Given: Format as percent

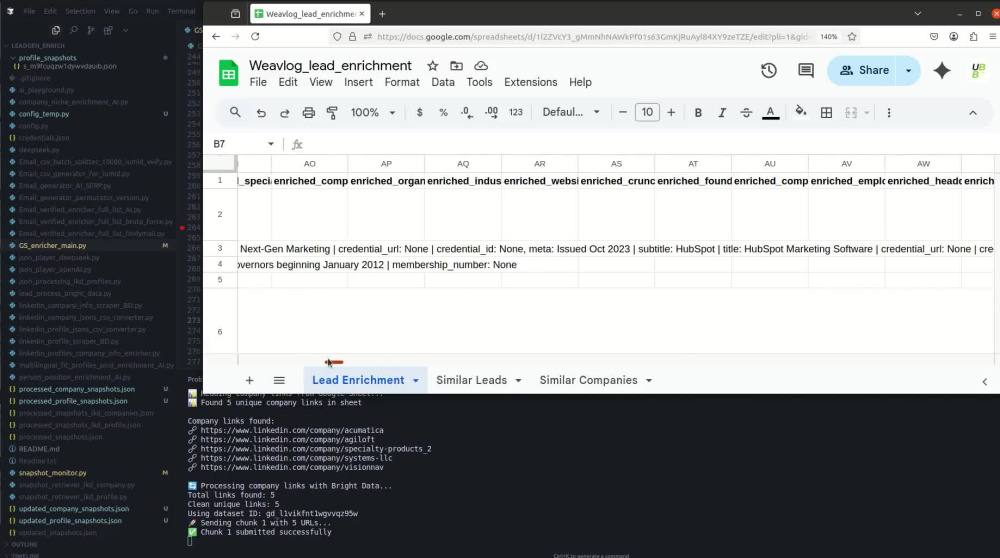Looking at the screenshot, I should [x=443, y=112].
